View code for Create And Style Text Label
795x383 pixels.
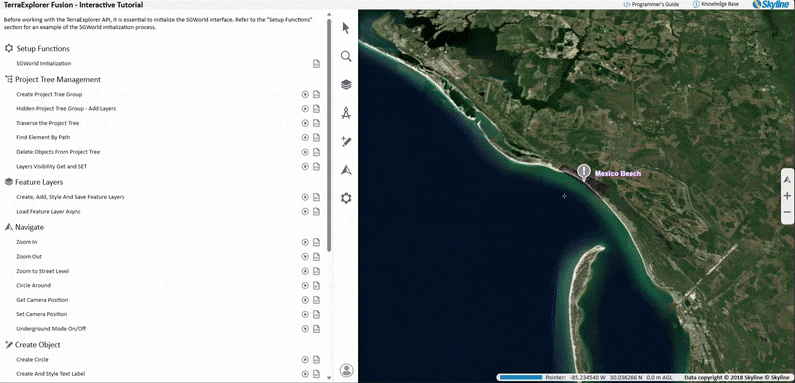pos(316,374)
